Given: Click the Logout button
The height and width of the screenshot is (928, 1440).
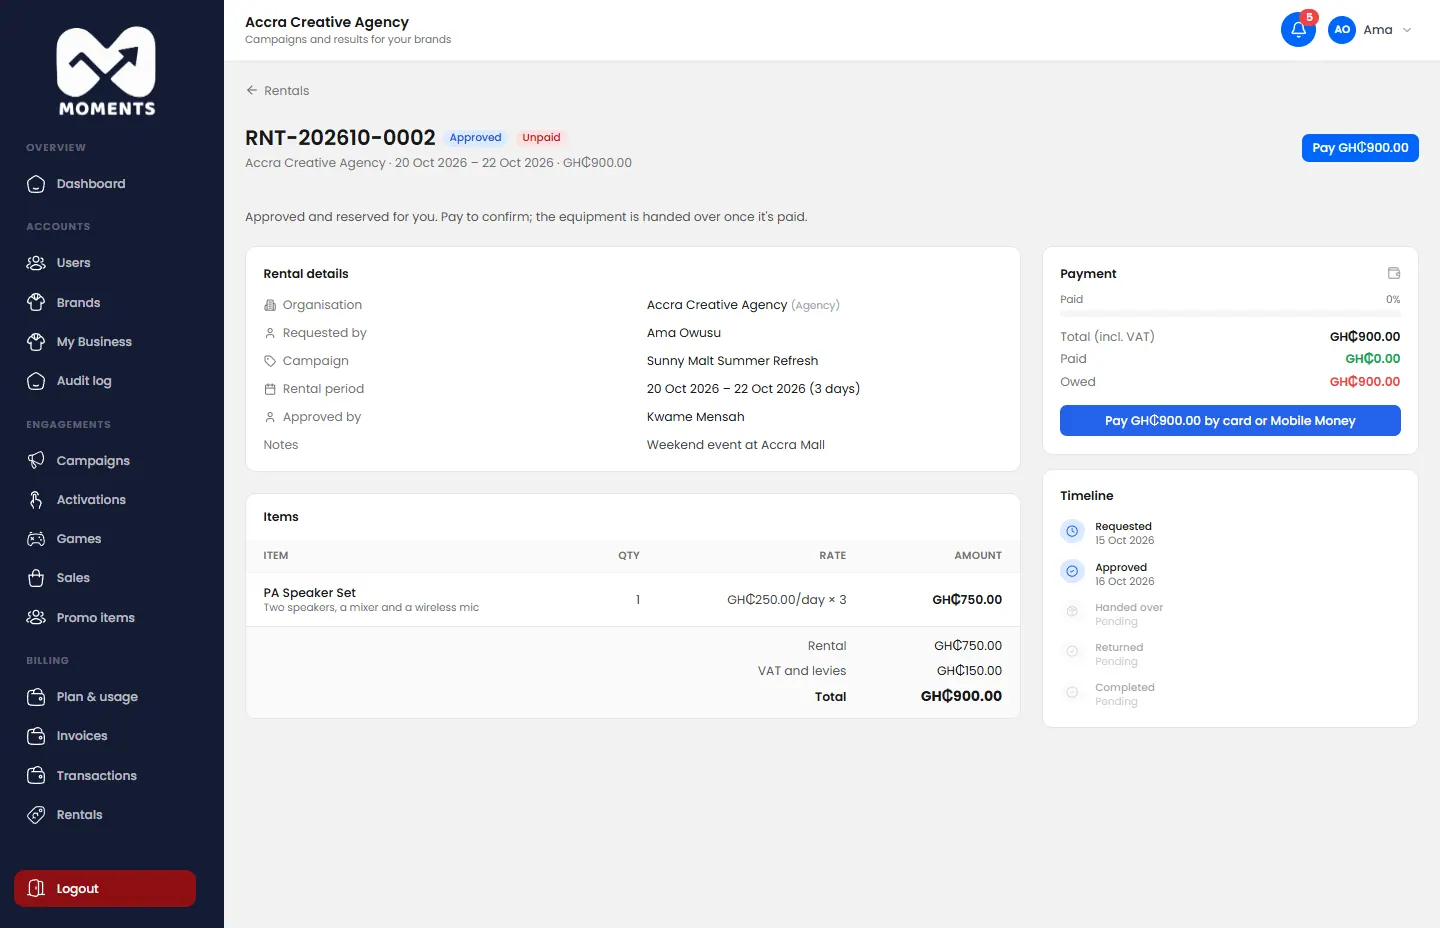Looking at the screenshot, I should tap(105, 889).
